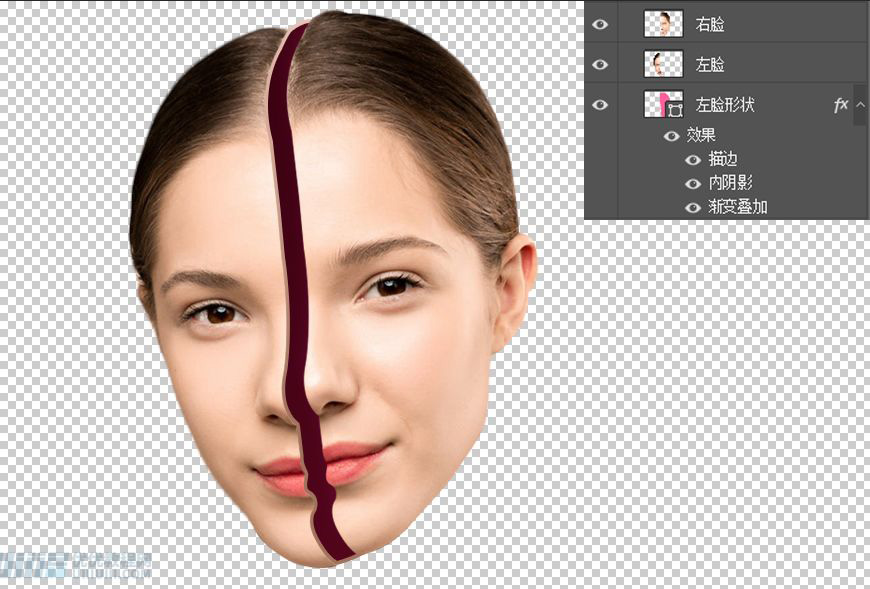The width and height of the screenshot is (870, 589).
Task: Disable the 渐变叠加 effect eye icon
Action: pos(691,208)
